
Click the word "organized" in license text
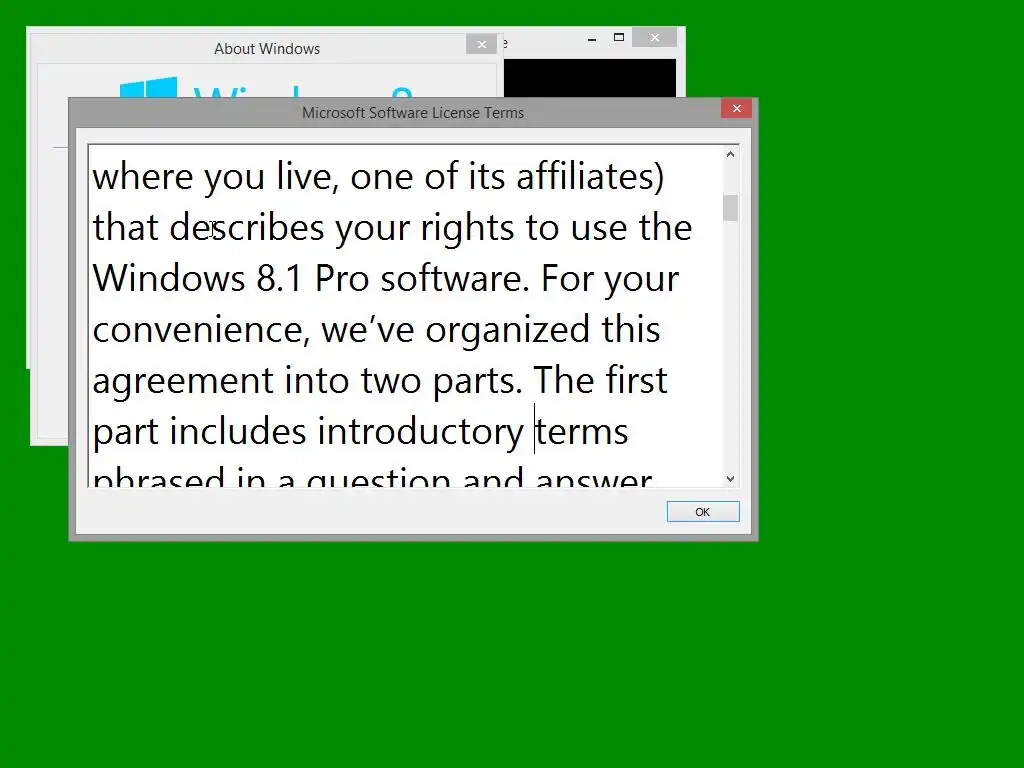click(508, 330)
